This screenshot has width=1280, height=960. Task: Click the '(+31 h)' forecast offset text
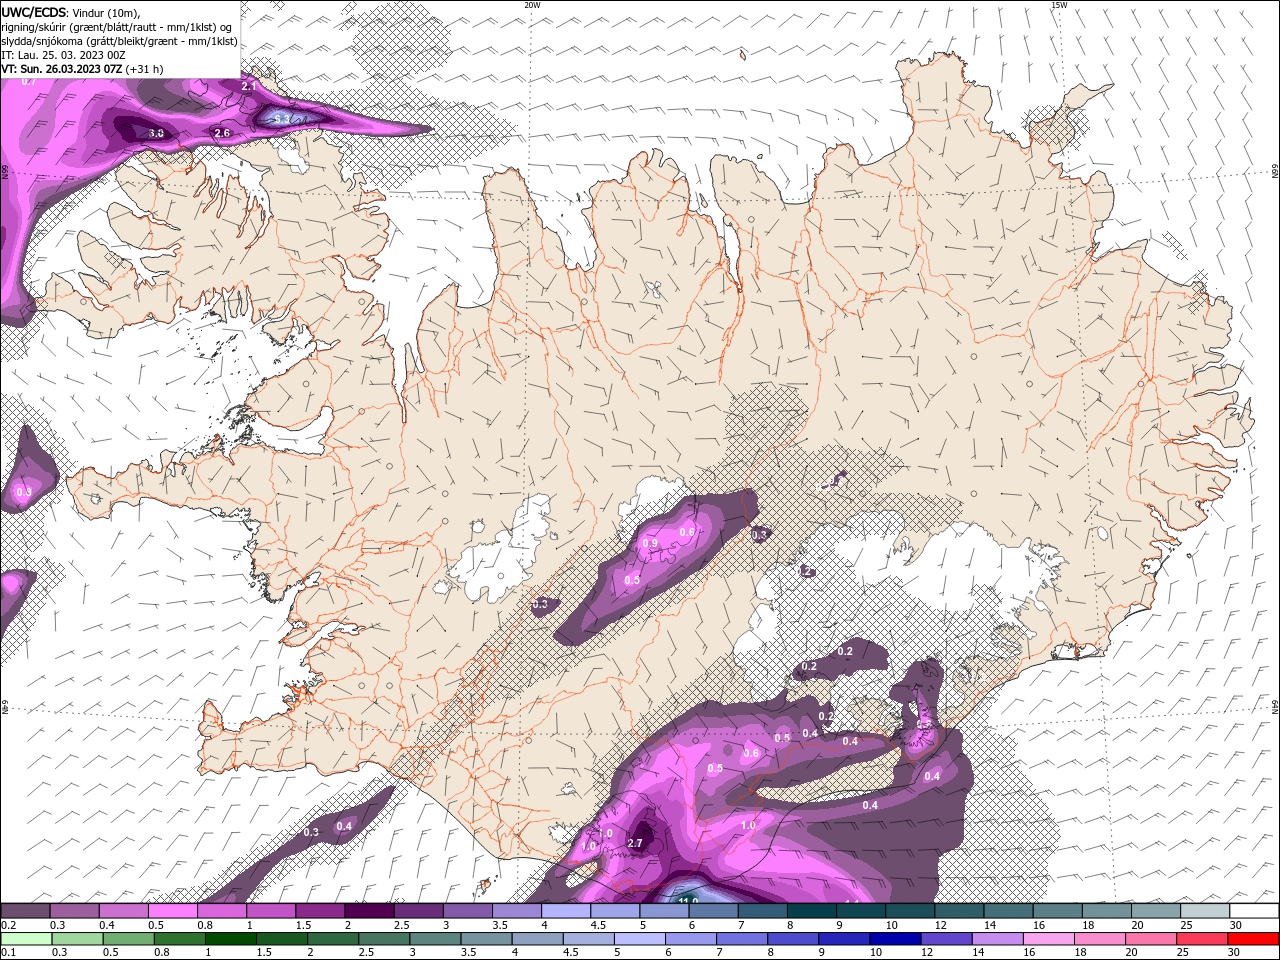tap(145, 69)
